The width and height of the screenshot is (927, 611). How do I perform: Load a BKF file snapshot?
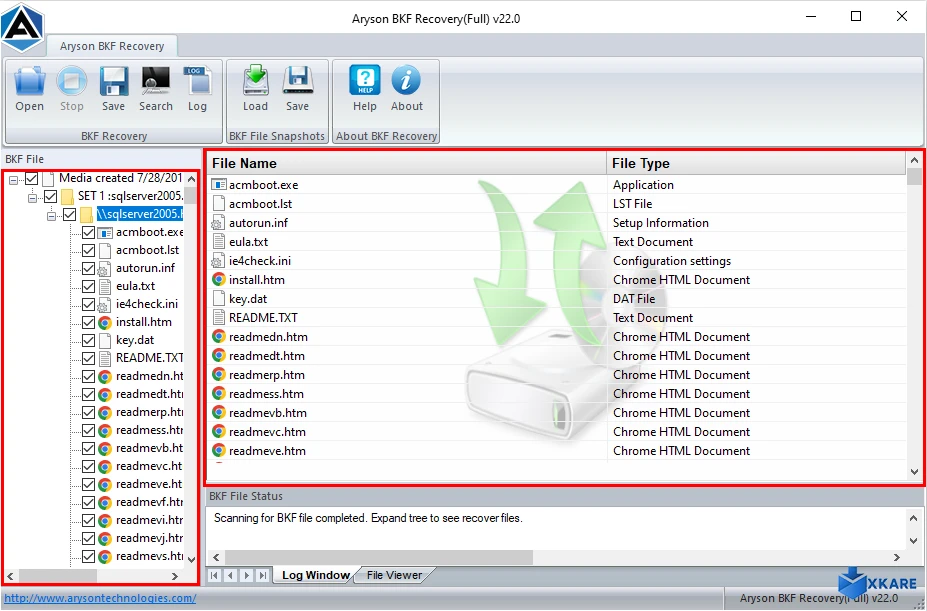255,89
